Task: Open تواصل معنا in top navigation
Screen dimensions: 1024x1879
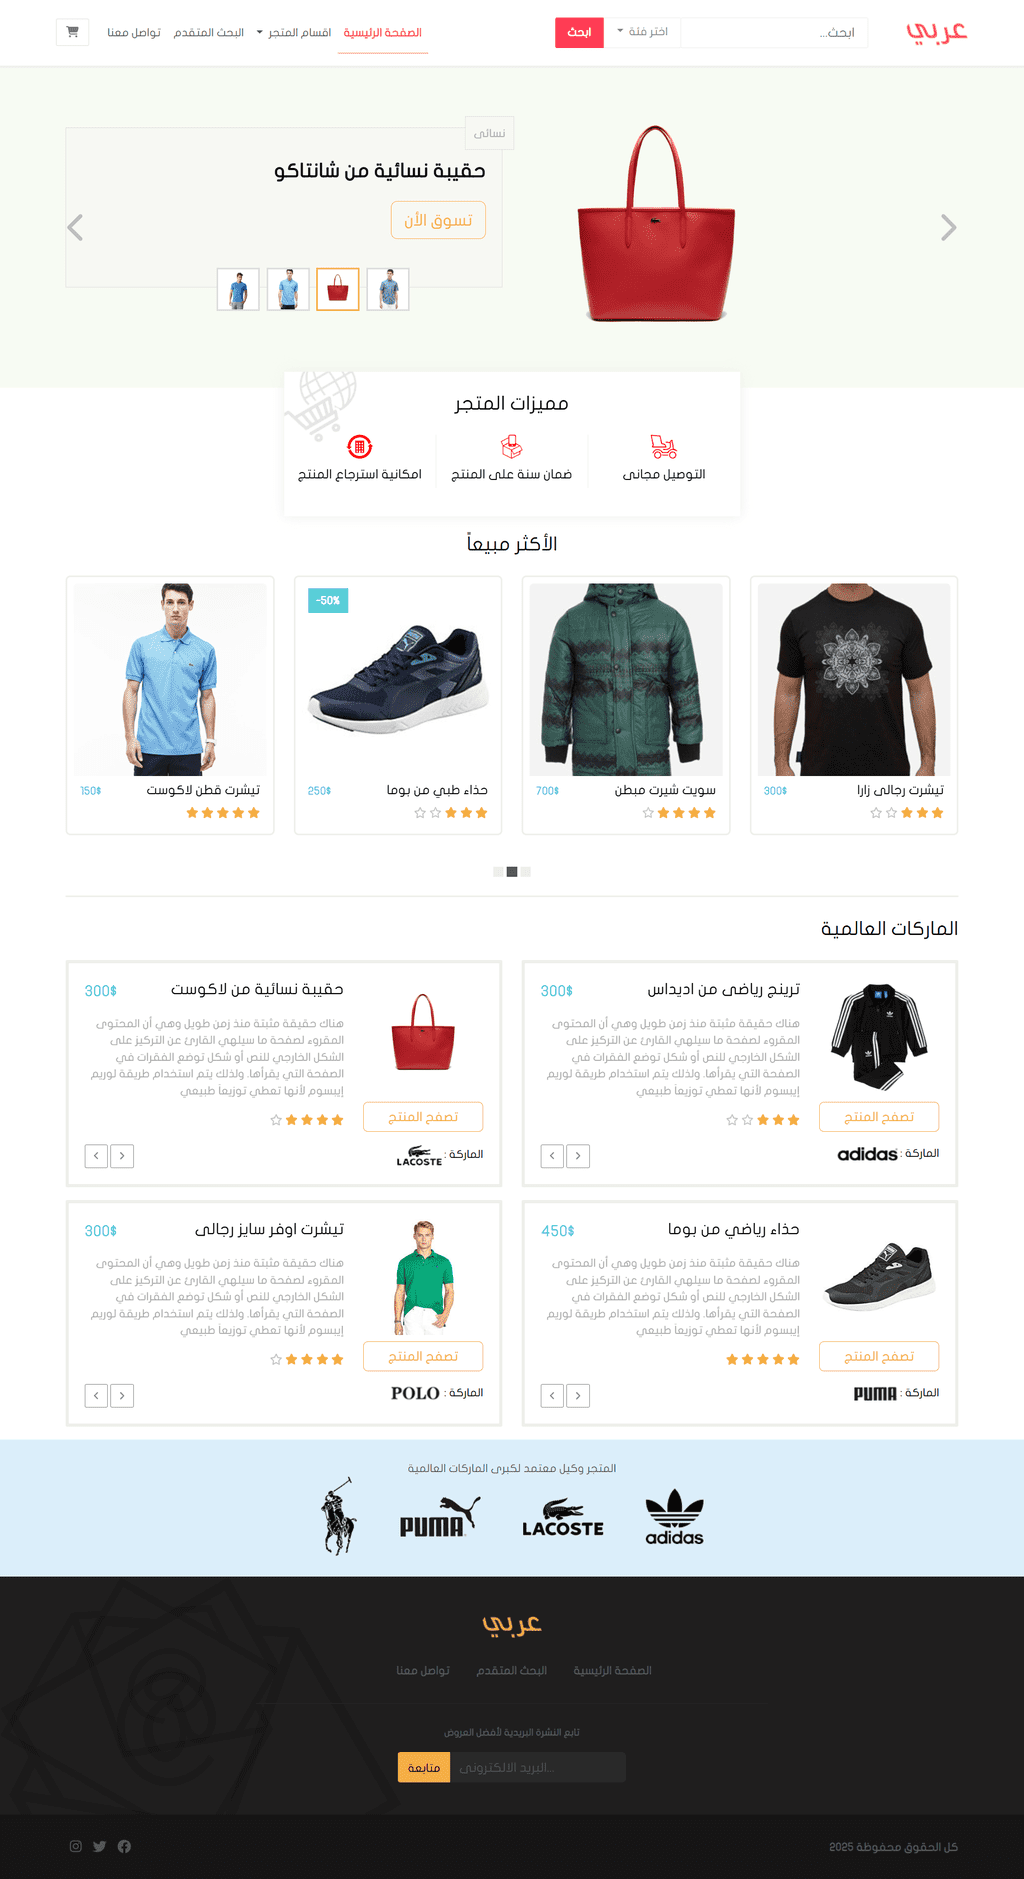Action: 134,32
